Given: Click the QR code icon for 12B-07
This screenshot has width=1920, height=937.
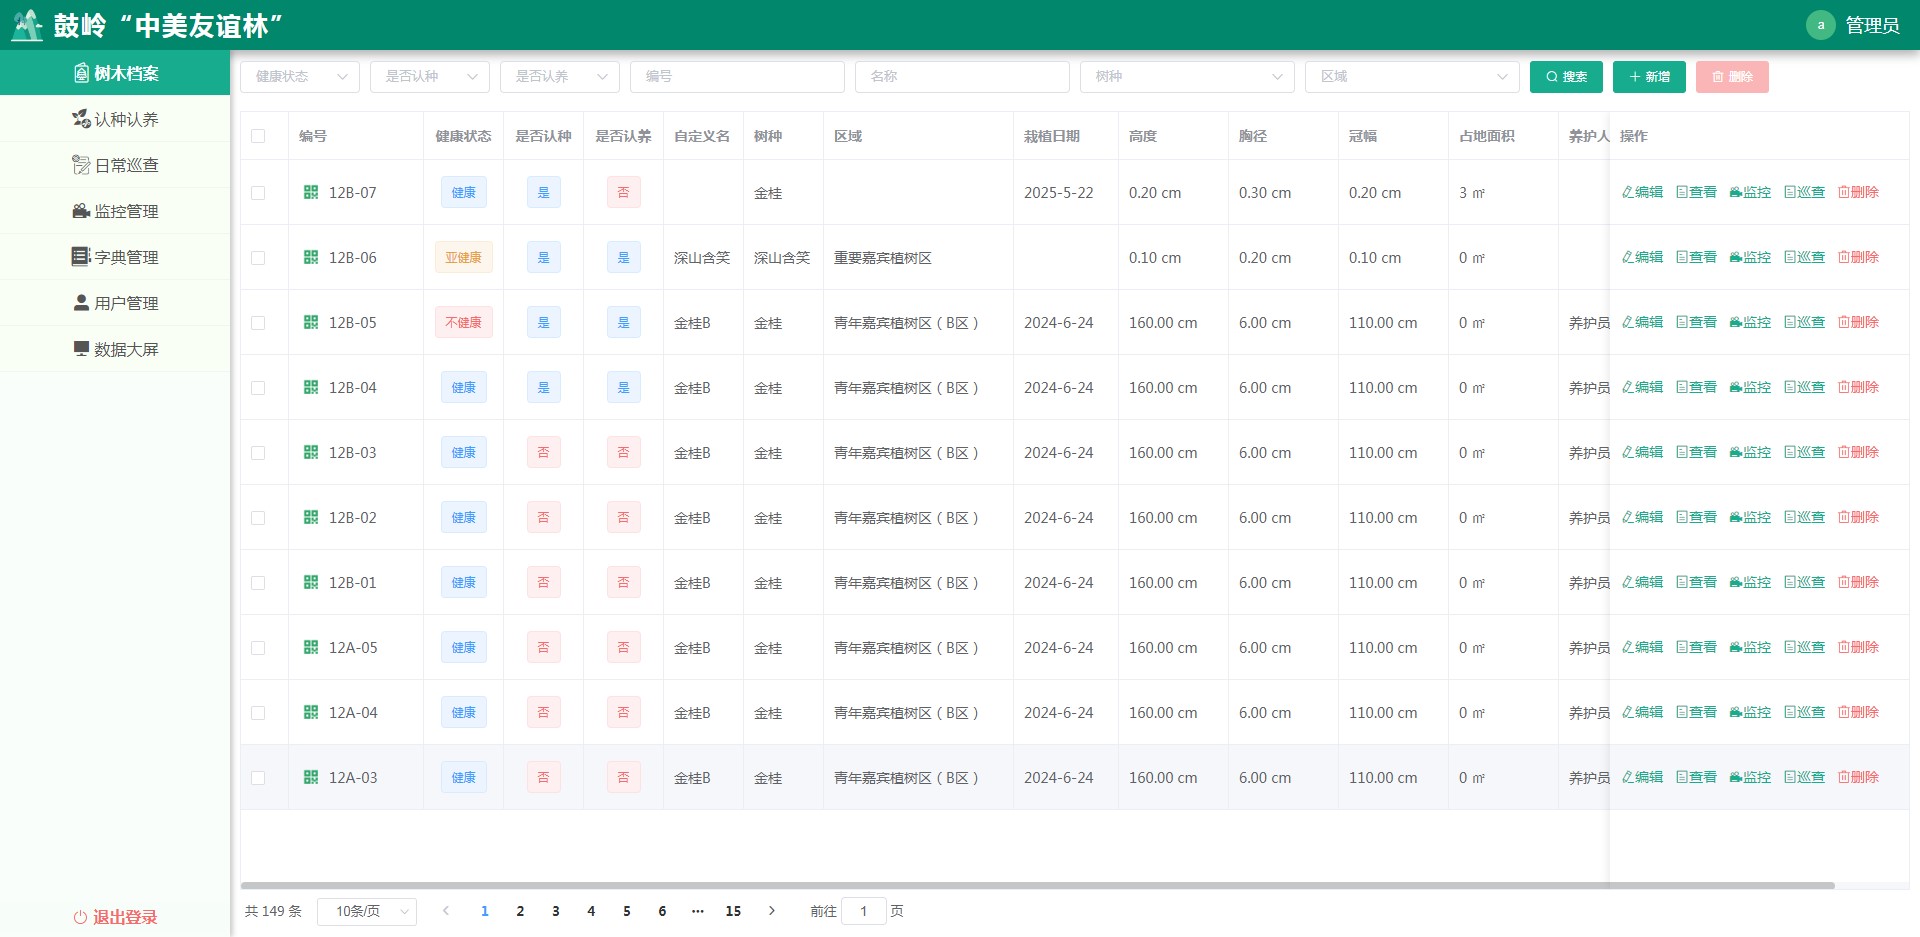Looking at the screenshot, I should [311, 192].
